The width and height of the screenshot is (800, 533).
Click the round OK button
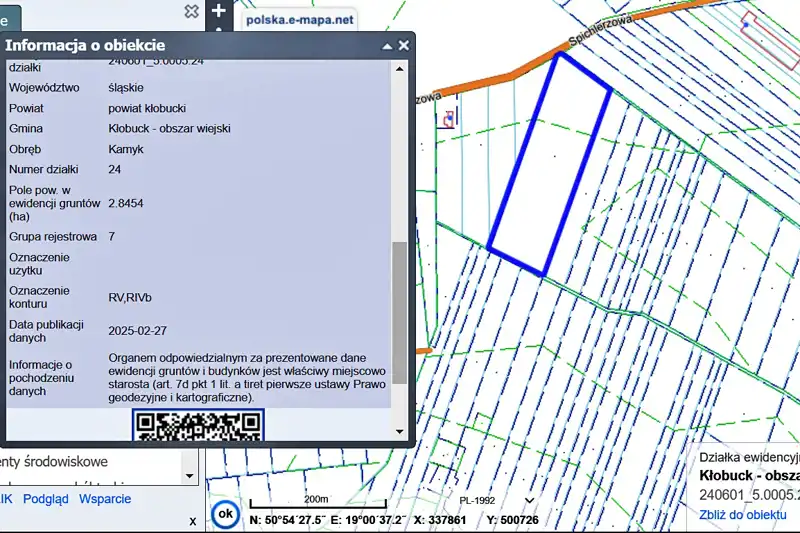coord(226,514)
